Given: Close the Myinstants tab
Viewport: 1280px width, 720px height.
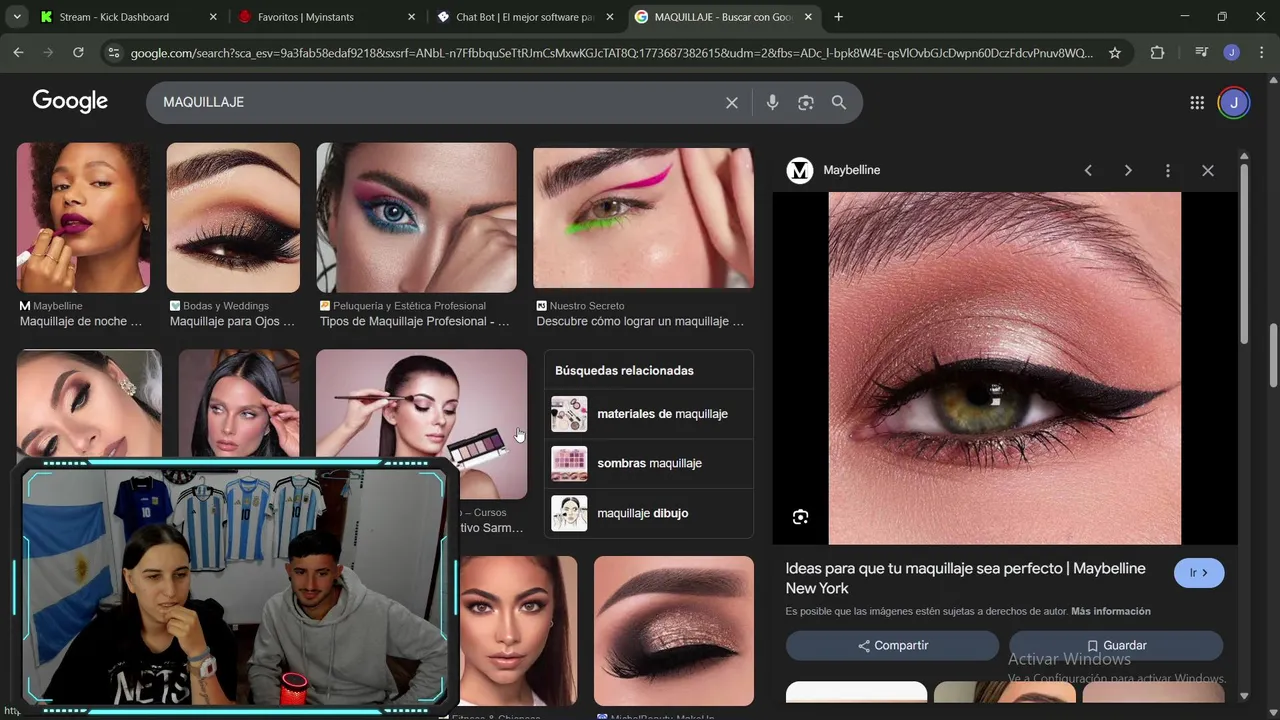Looking at the screenshot, I should (411, 17).
